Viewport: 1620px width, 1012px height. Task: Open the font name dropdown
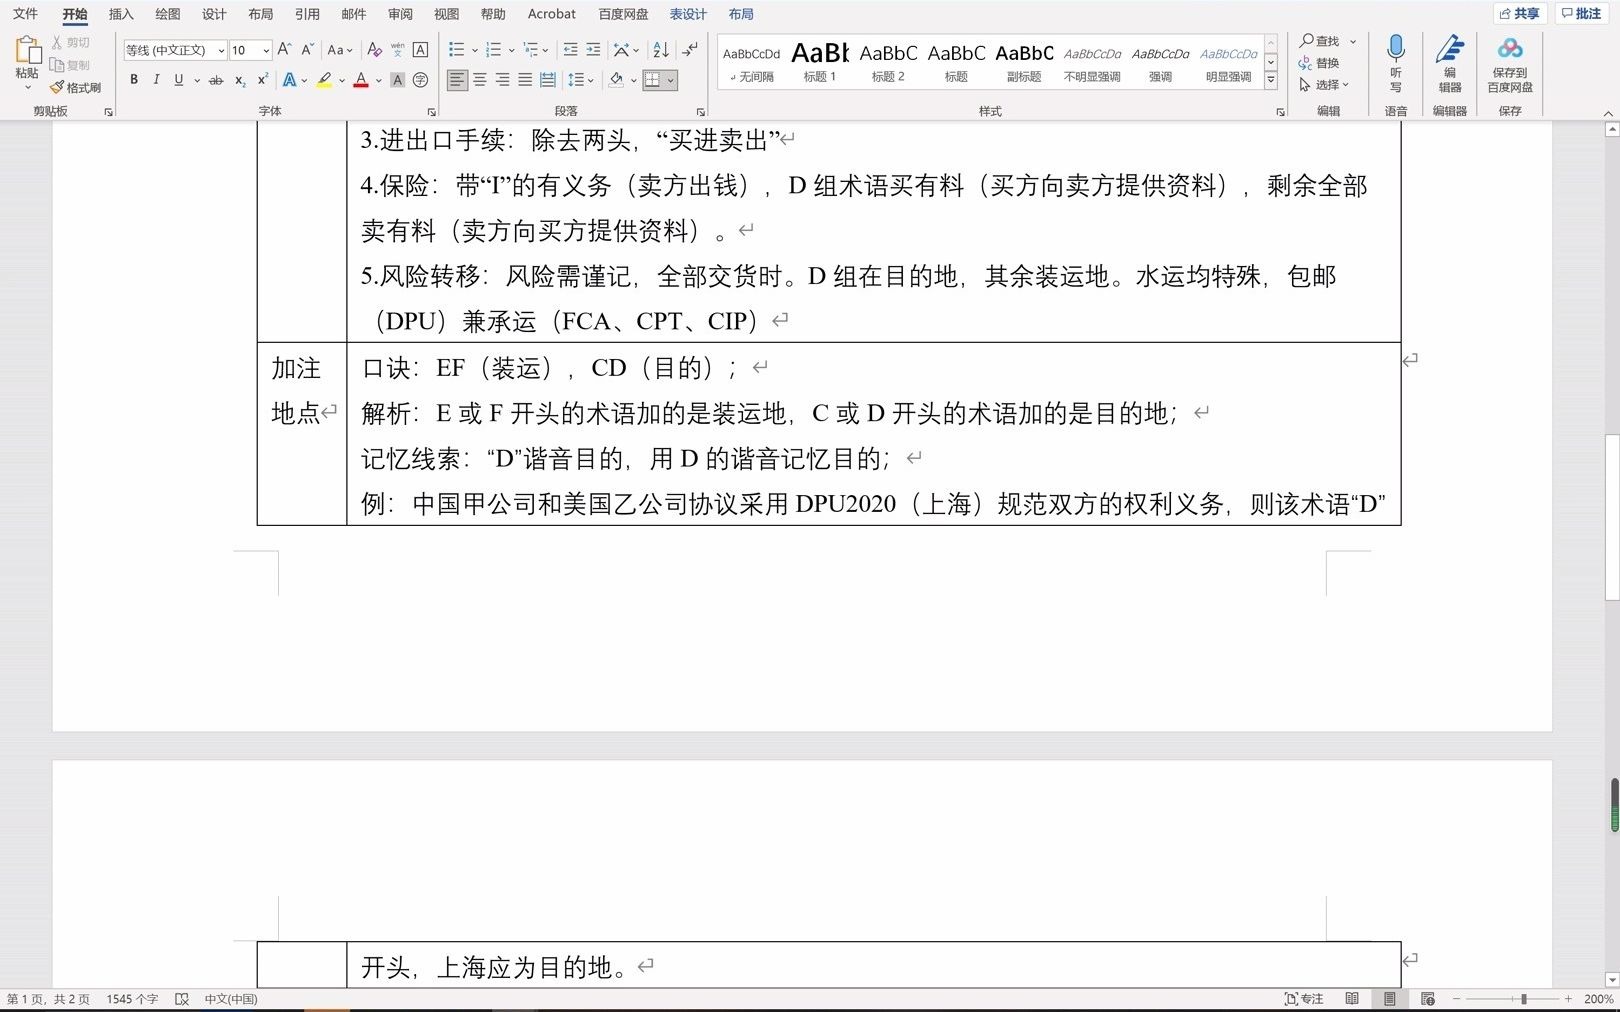click(221, 50)
